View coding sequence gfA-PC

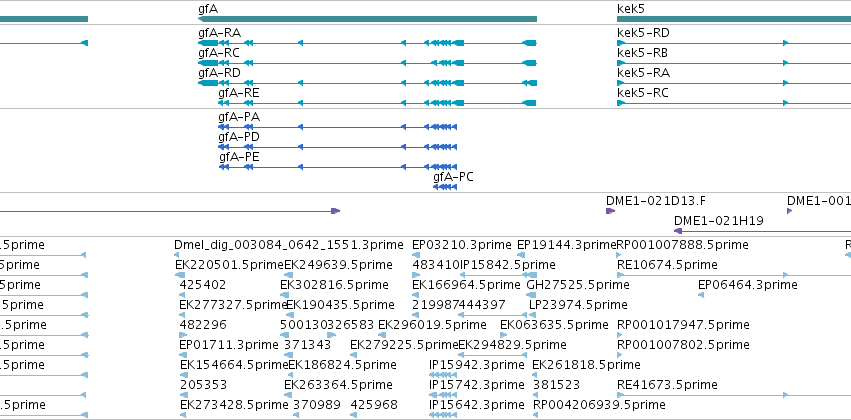click(x=453, y=177)
